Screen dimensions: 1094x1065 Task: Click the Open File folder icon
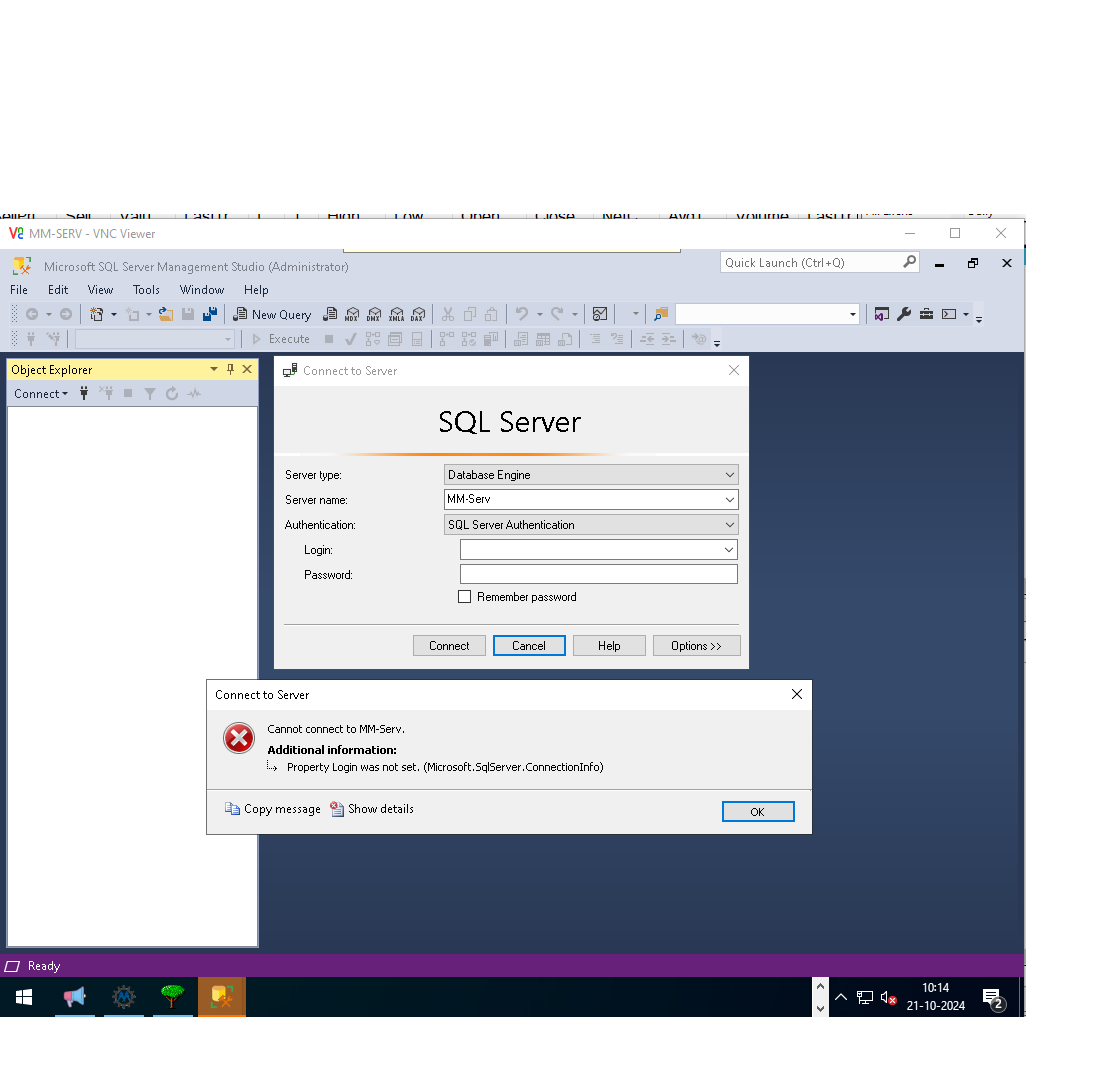[166, 314]
